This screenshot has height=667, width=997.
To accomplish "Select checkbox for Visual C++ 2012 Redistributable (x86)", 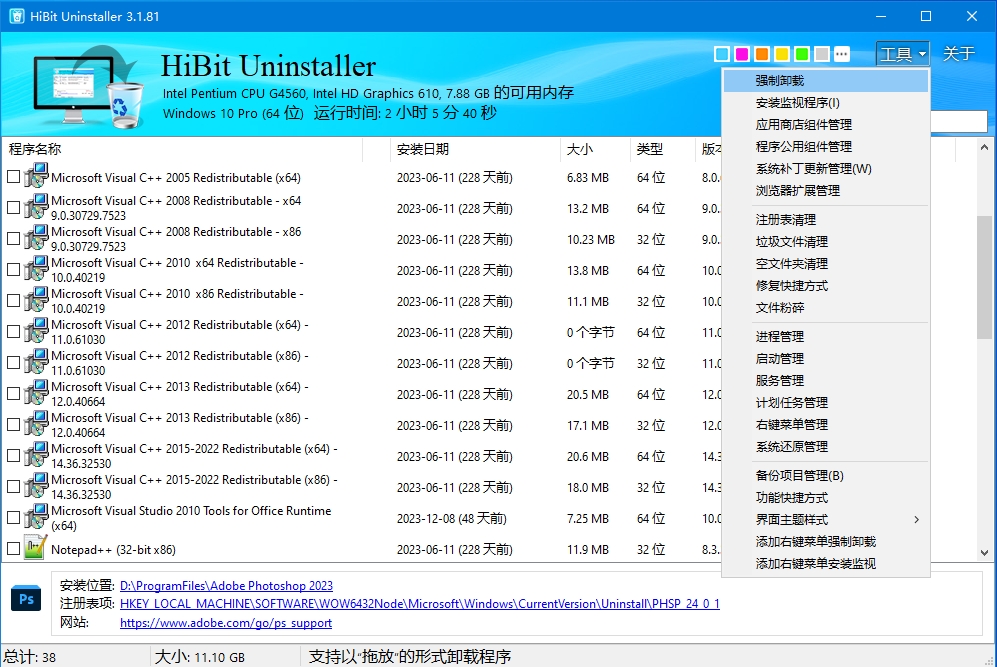I will click(13, 363).
